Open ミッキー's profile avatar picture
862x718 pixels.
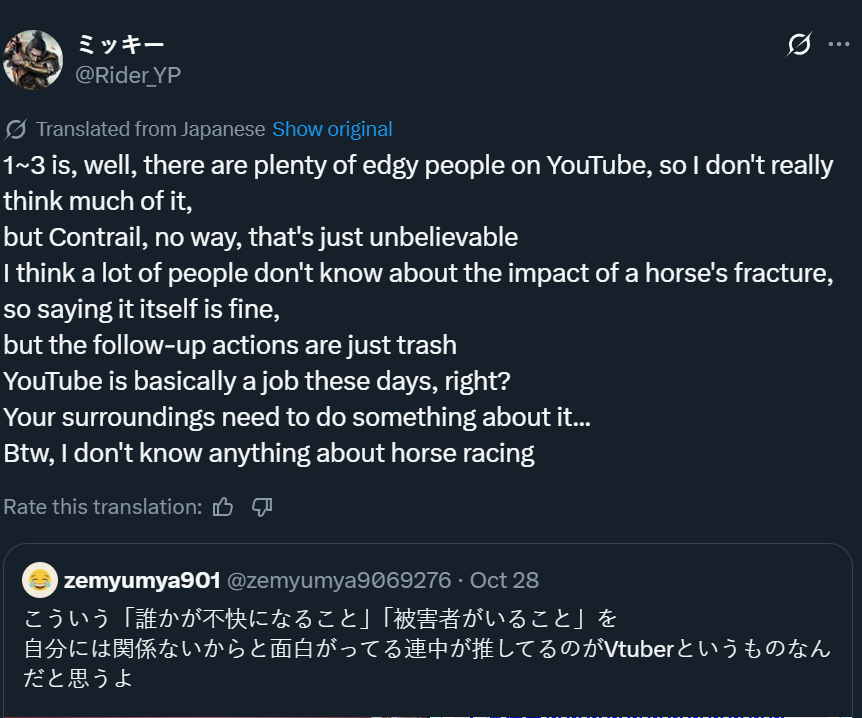point(33,59)
